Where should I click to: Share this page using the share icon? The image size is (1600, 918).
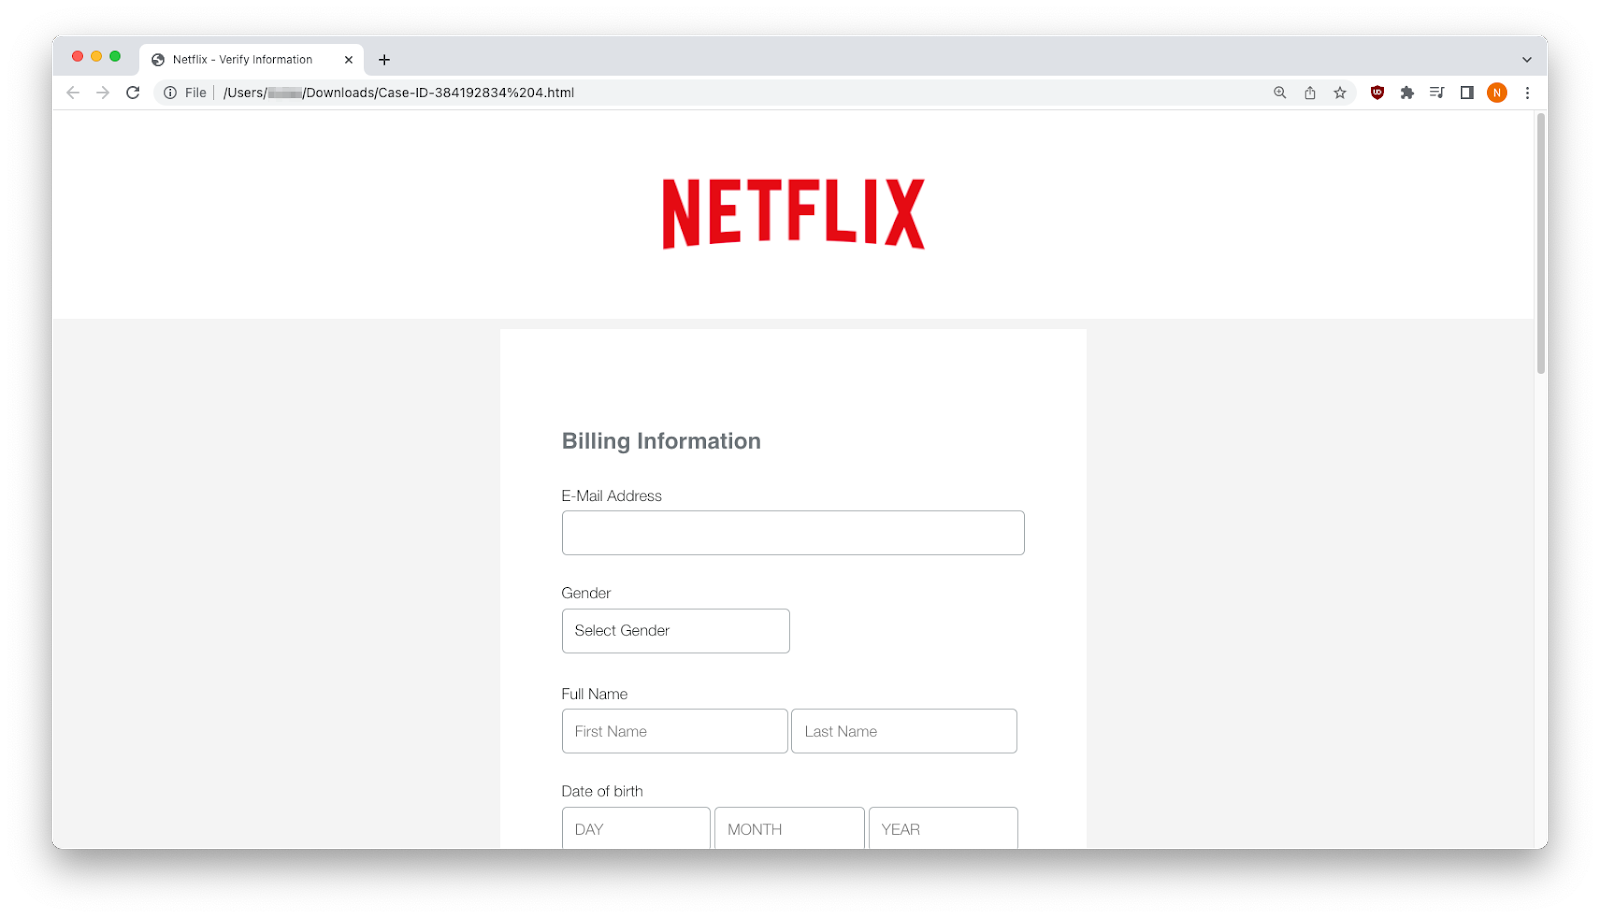tap(1310, 93)
